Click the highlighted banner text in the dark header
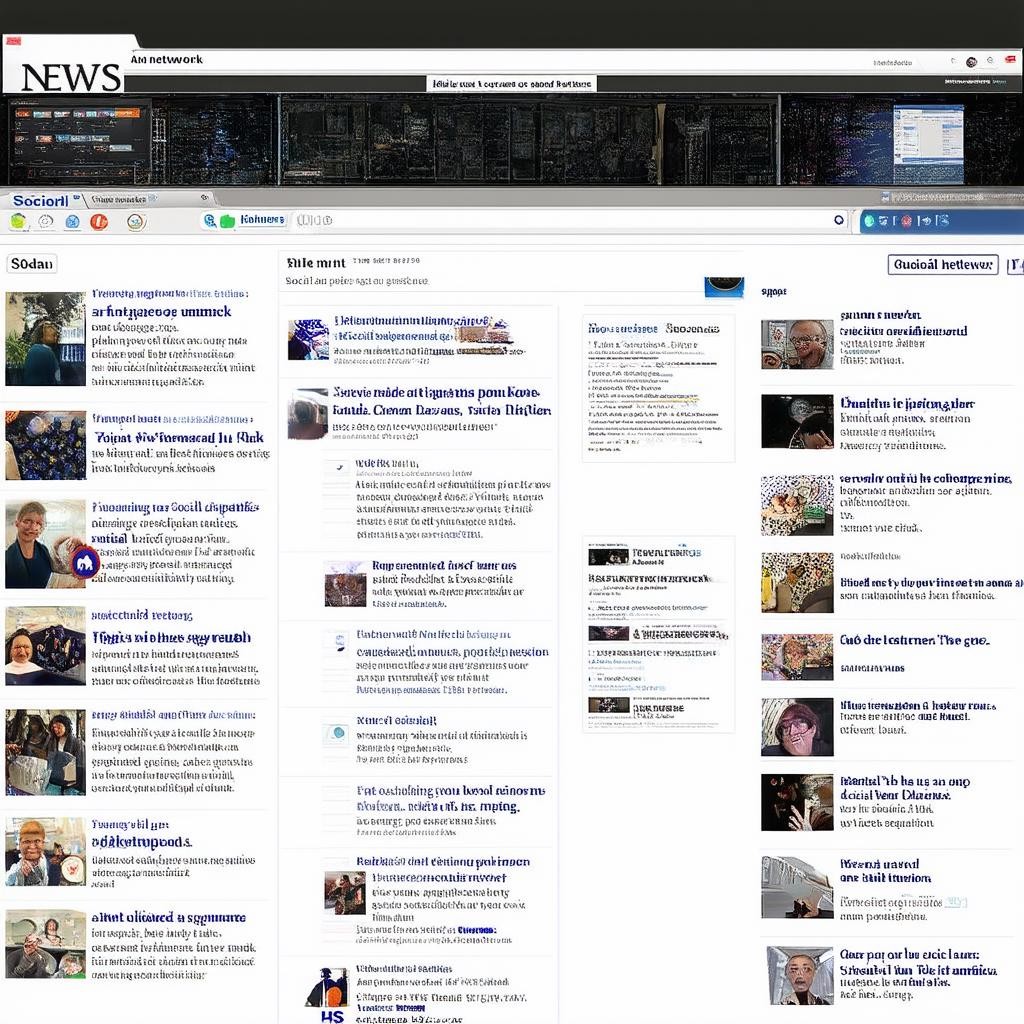The image size is (1024, 1024). [511, 84]
